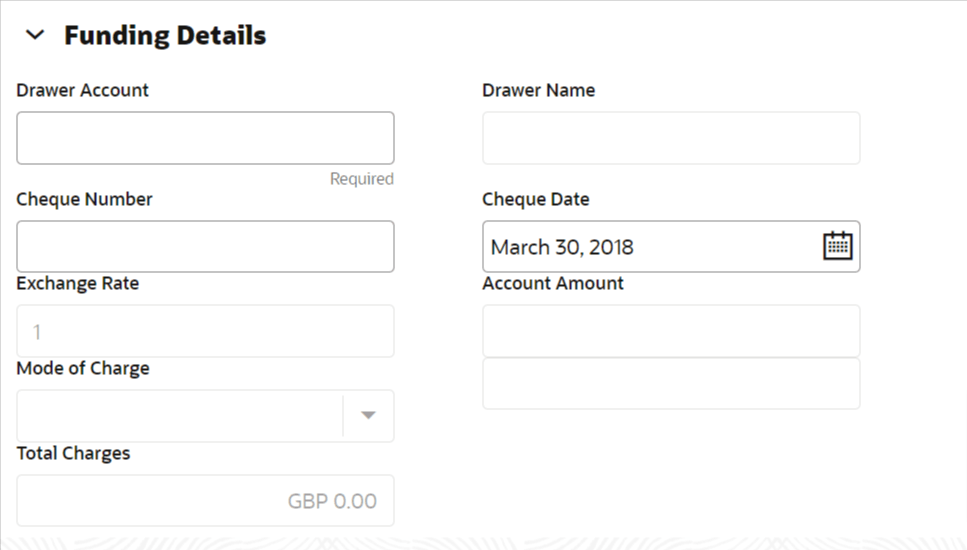Collapse the Funding Details section chevron
The width and height of the screenshot is (967, 550).
pyautogui.click(x=35, y=36)
